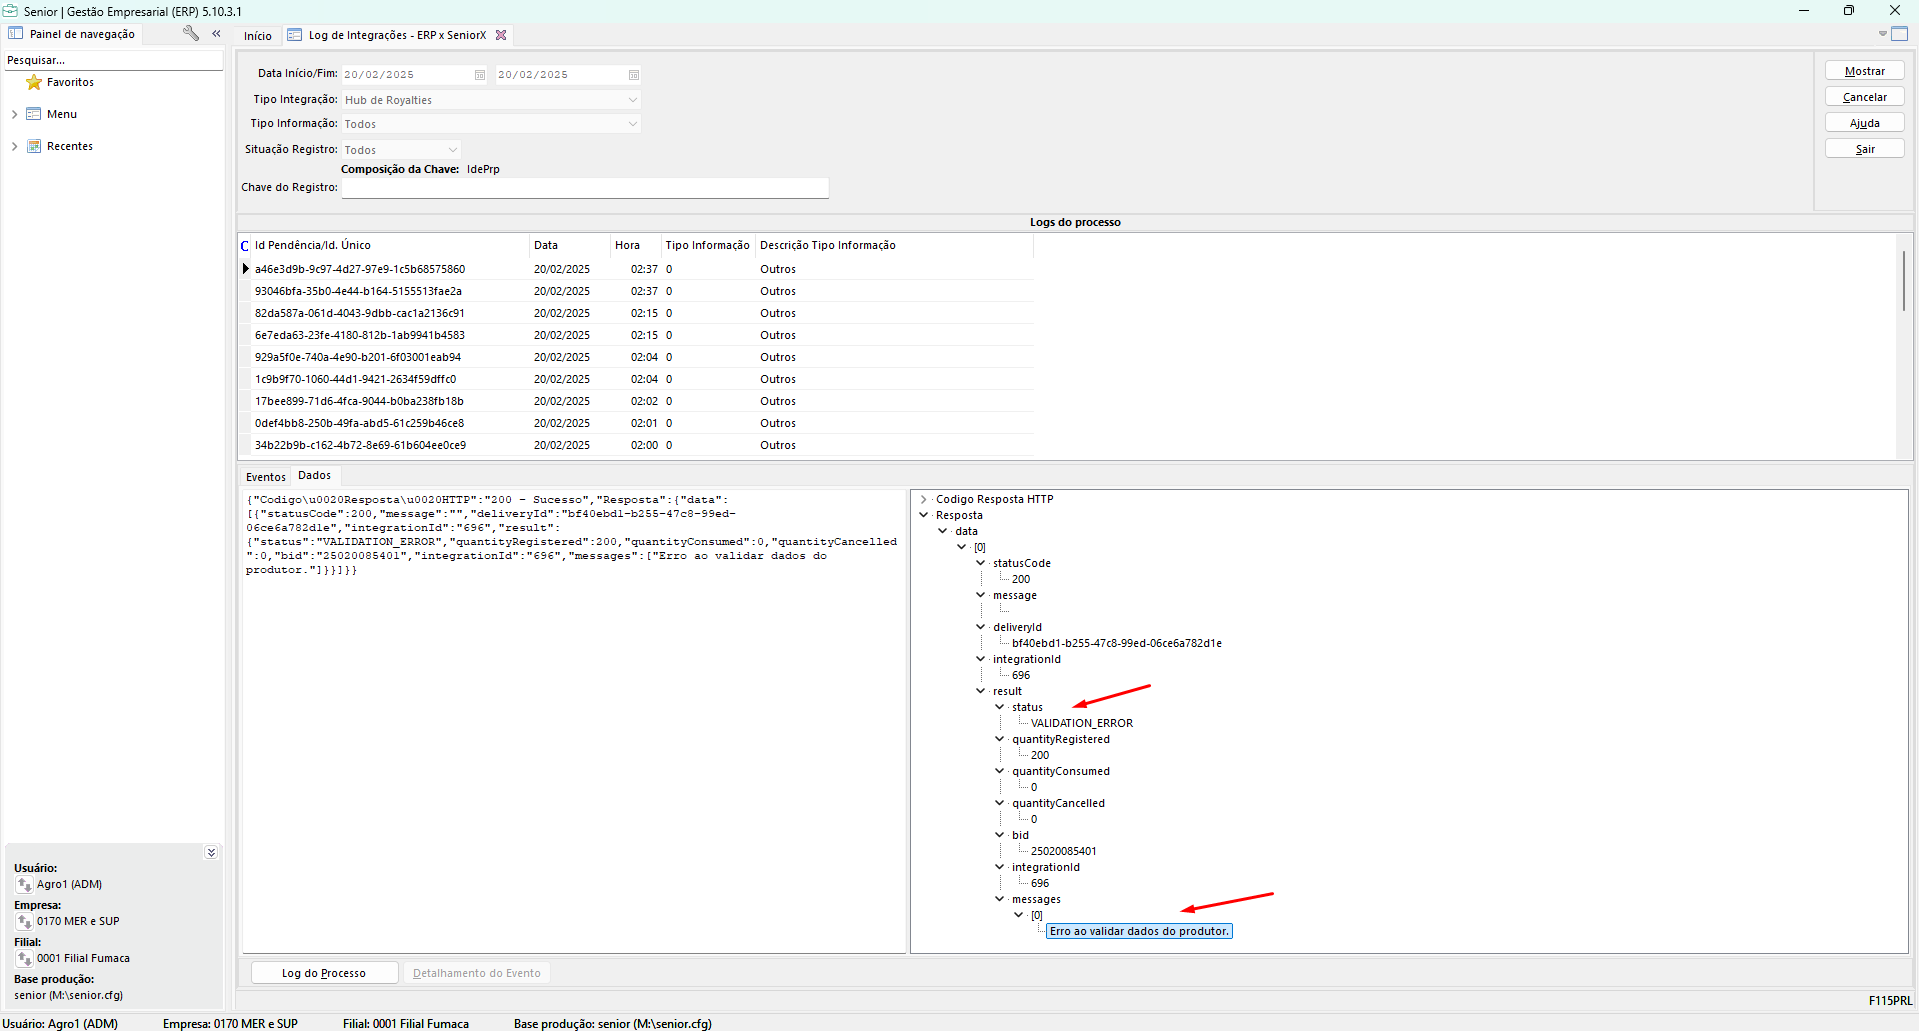Viewport: 1919px width, 1031px height.
Task: Click the Chave do Registro input field
Action: point(585,188)
